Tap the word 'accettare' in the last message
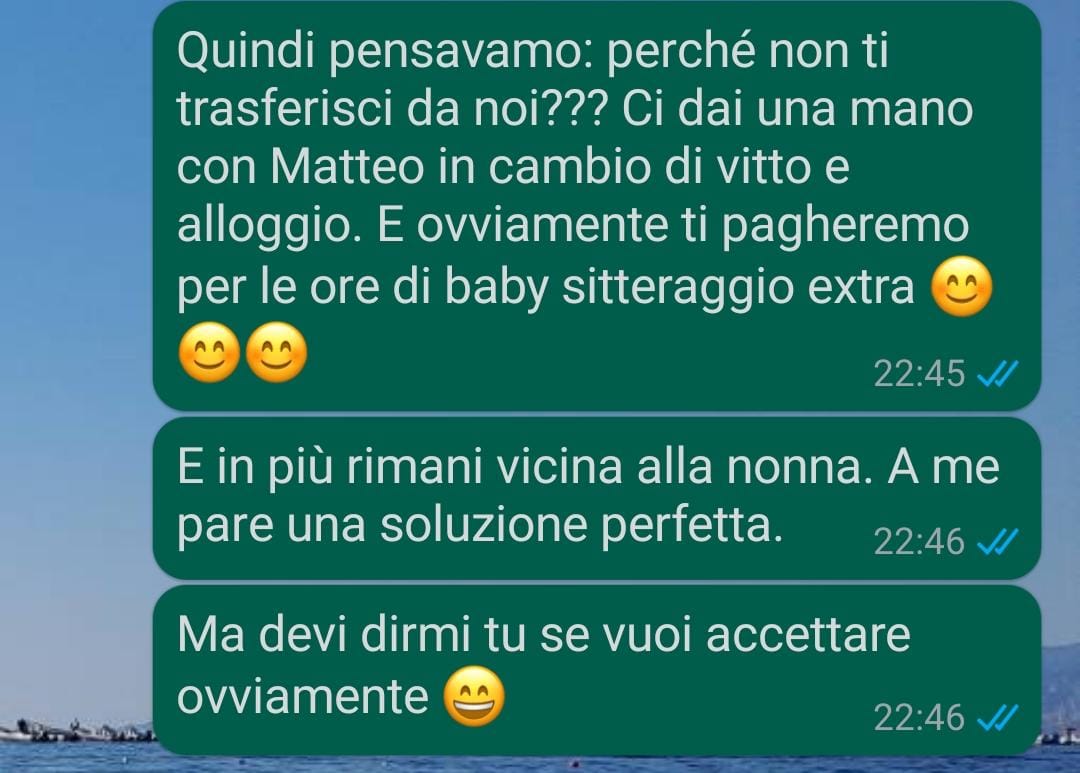Screen dimensions: 1080x773 [808, 635]
